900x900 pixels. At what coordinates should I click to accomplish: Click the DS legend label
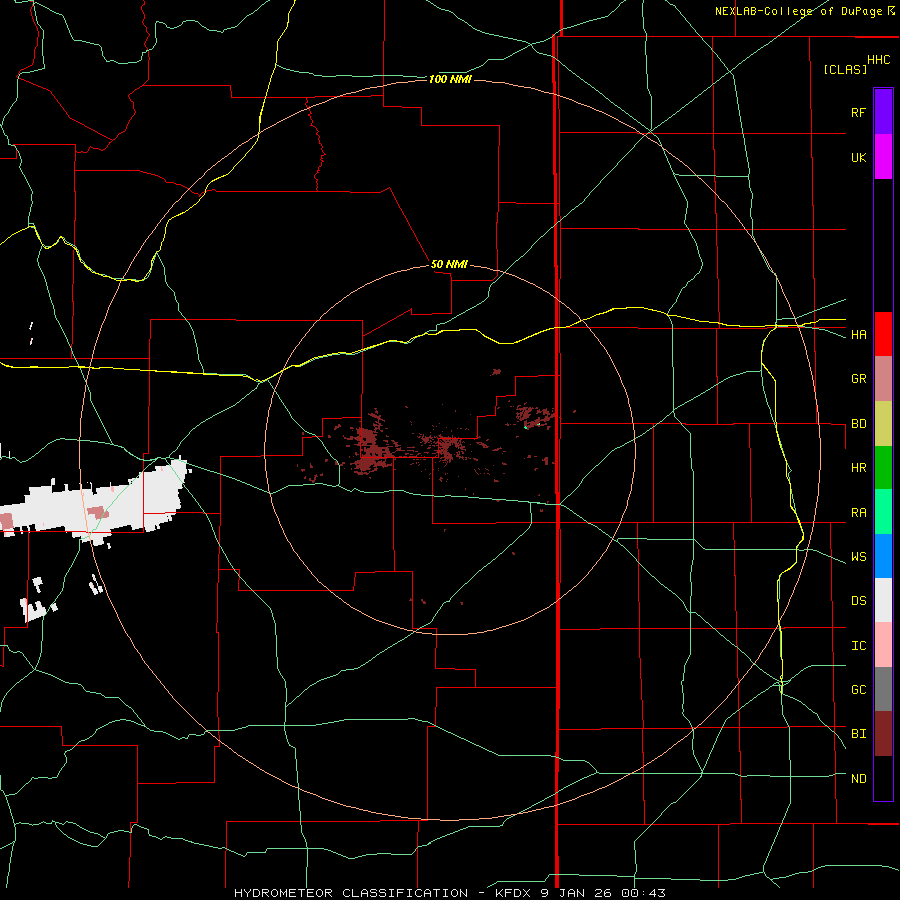pos(858,601)
